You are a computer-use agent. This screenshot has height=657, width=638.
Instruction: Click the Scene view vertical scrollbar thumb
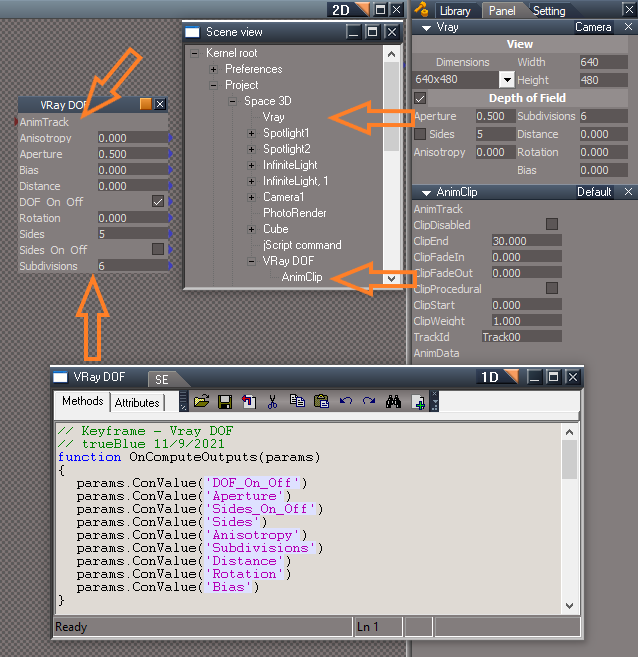coord(391,106)
